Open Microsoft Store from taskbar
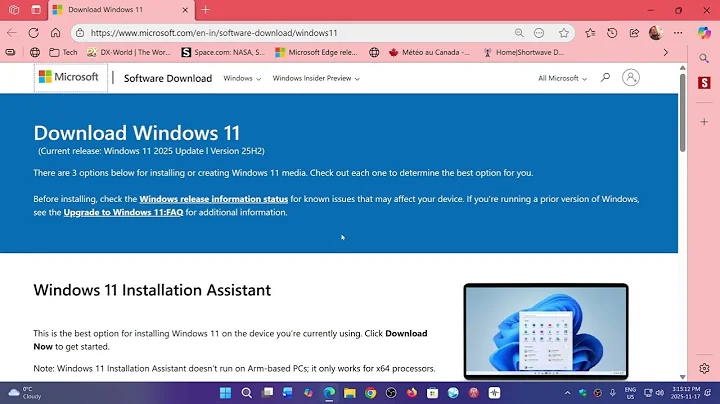The width and height of the screenshot is (720, 404). [433, 393]
